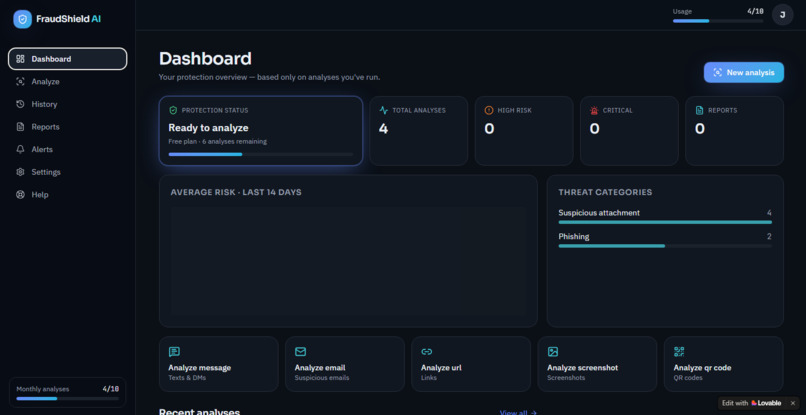Open Alerts in the sidebar

click(x=67, y=149)
